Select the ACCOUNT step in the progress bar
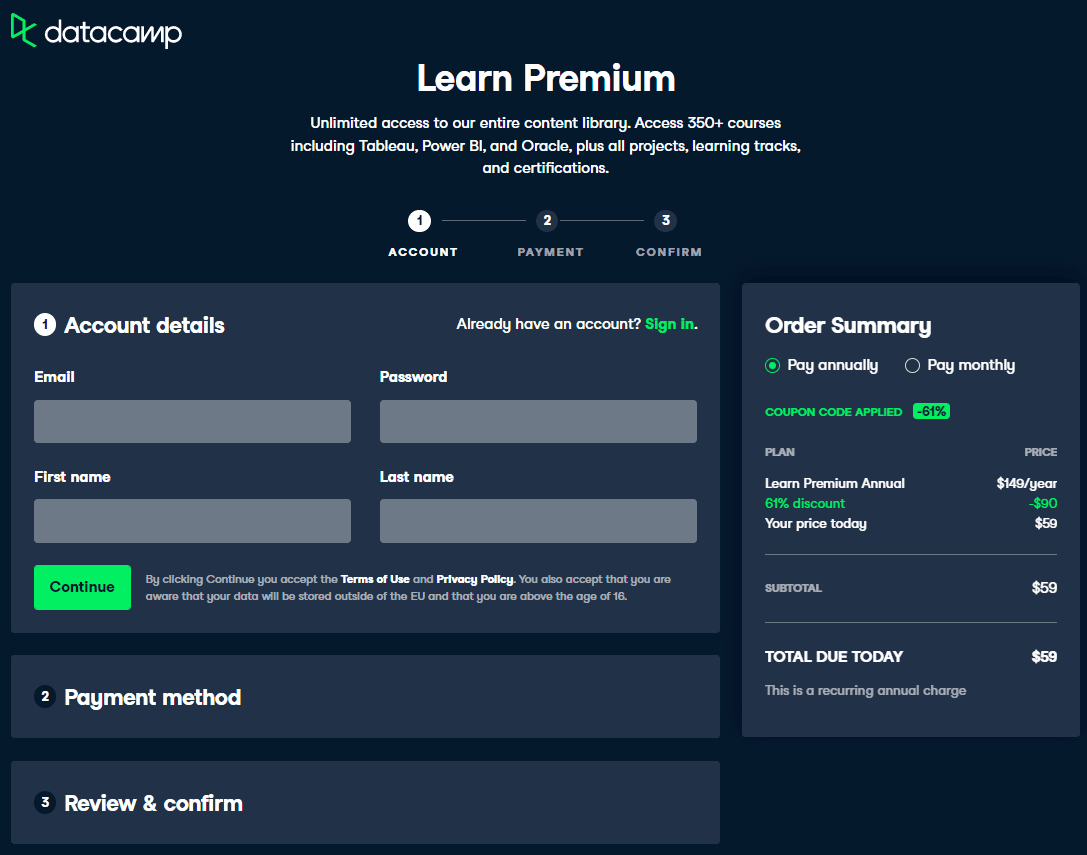 tap(422, 236)
